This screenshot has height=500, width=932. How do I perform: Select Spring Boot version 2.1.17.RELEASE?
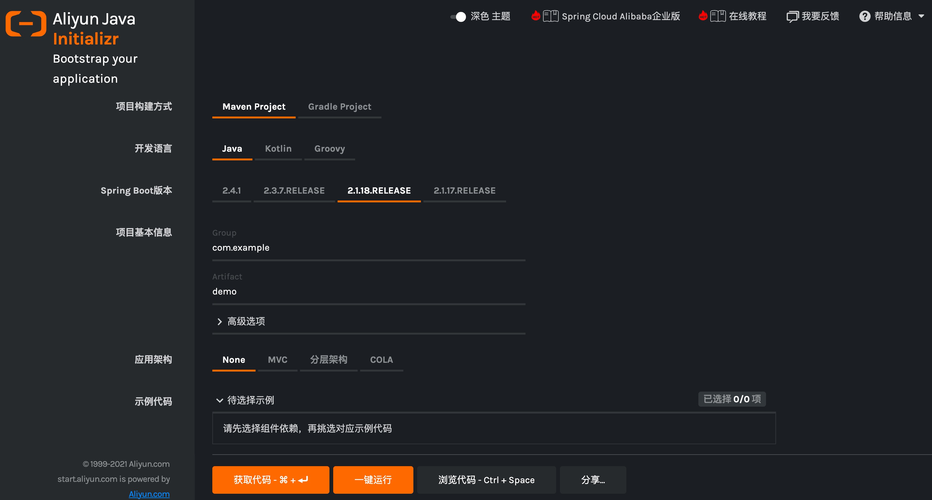(464, 191)
